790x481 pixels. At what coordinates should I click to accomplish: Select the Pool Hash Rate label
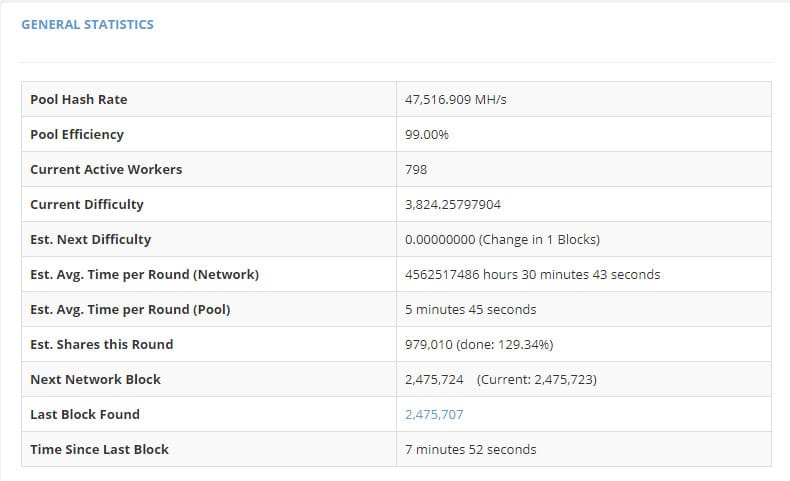pyautogui.click(x=79, y=99)
